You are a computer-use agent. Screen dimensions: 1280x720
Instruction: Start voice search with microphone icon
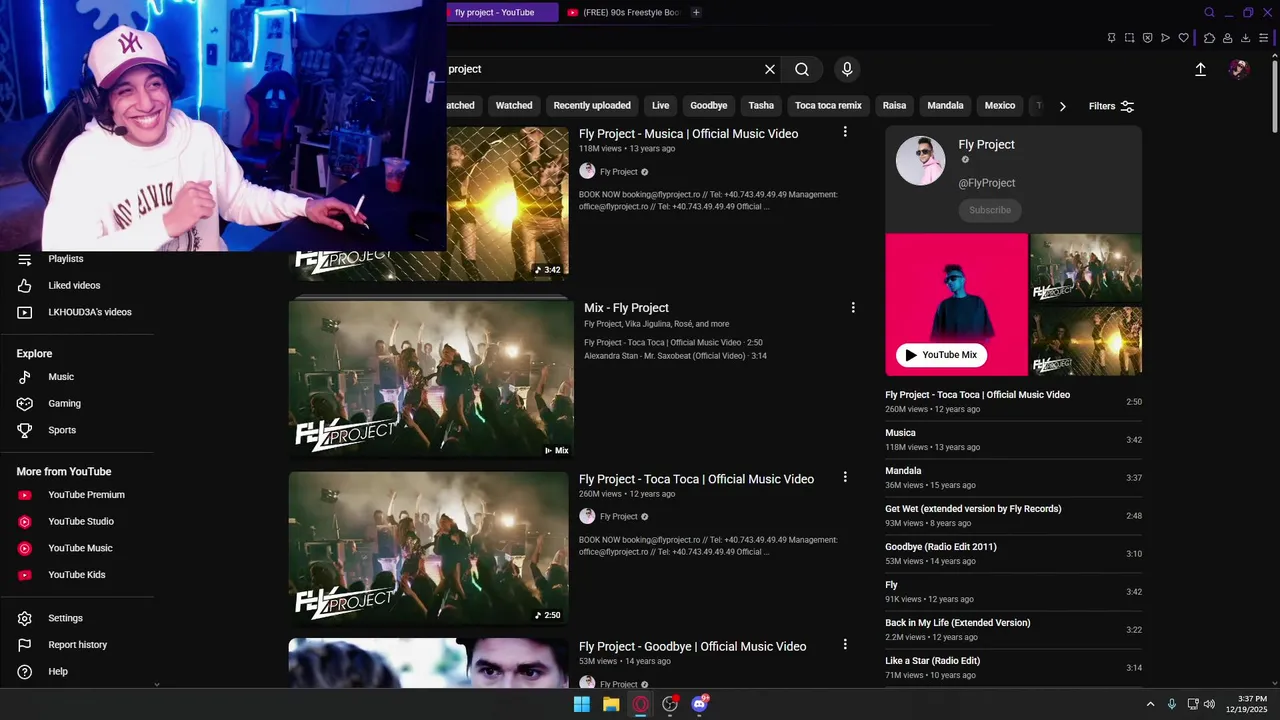(x=847, y=69)
